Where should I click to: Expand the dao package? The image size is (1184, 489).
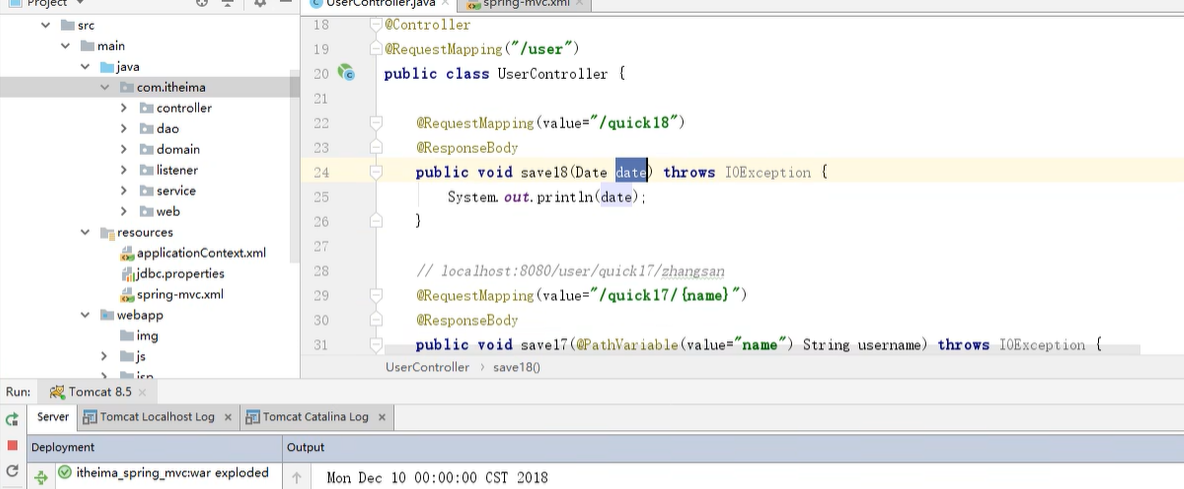(124, 129)
